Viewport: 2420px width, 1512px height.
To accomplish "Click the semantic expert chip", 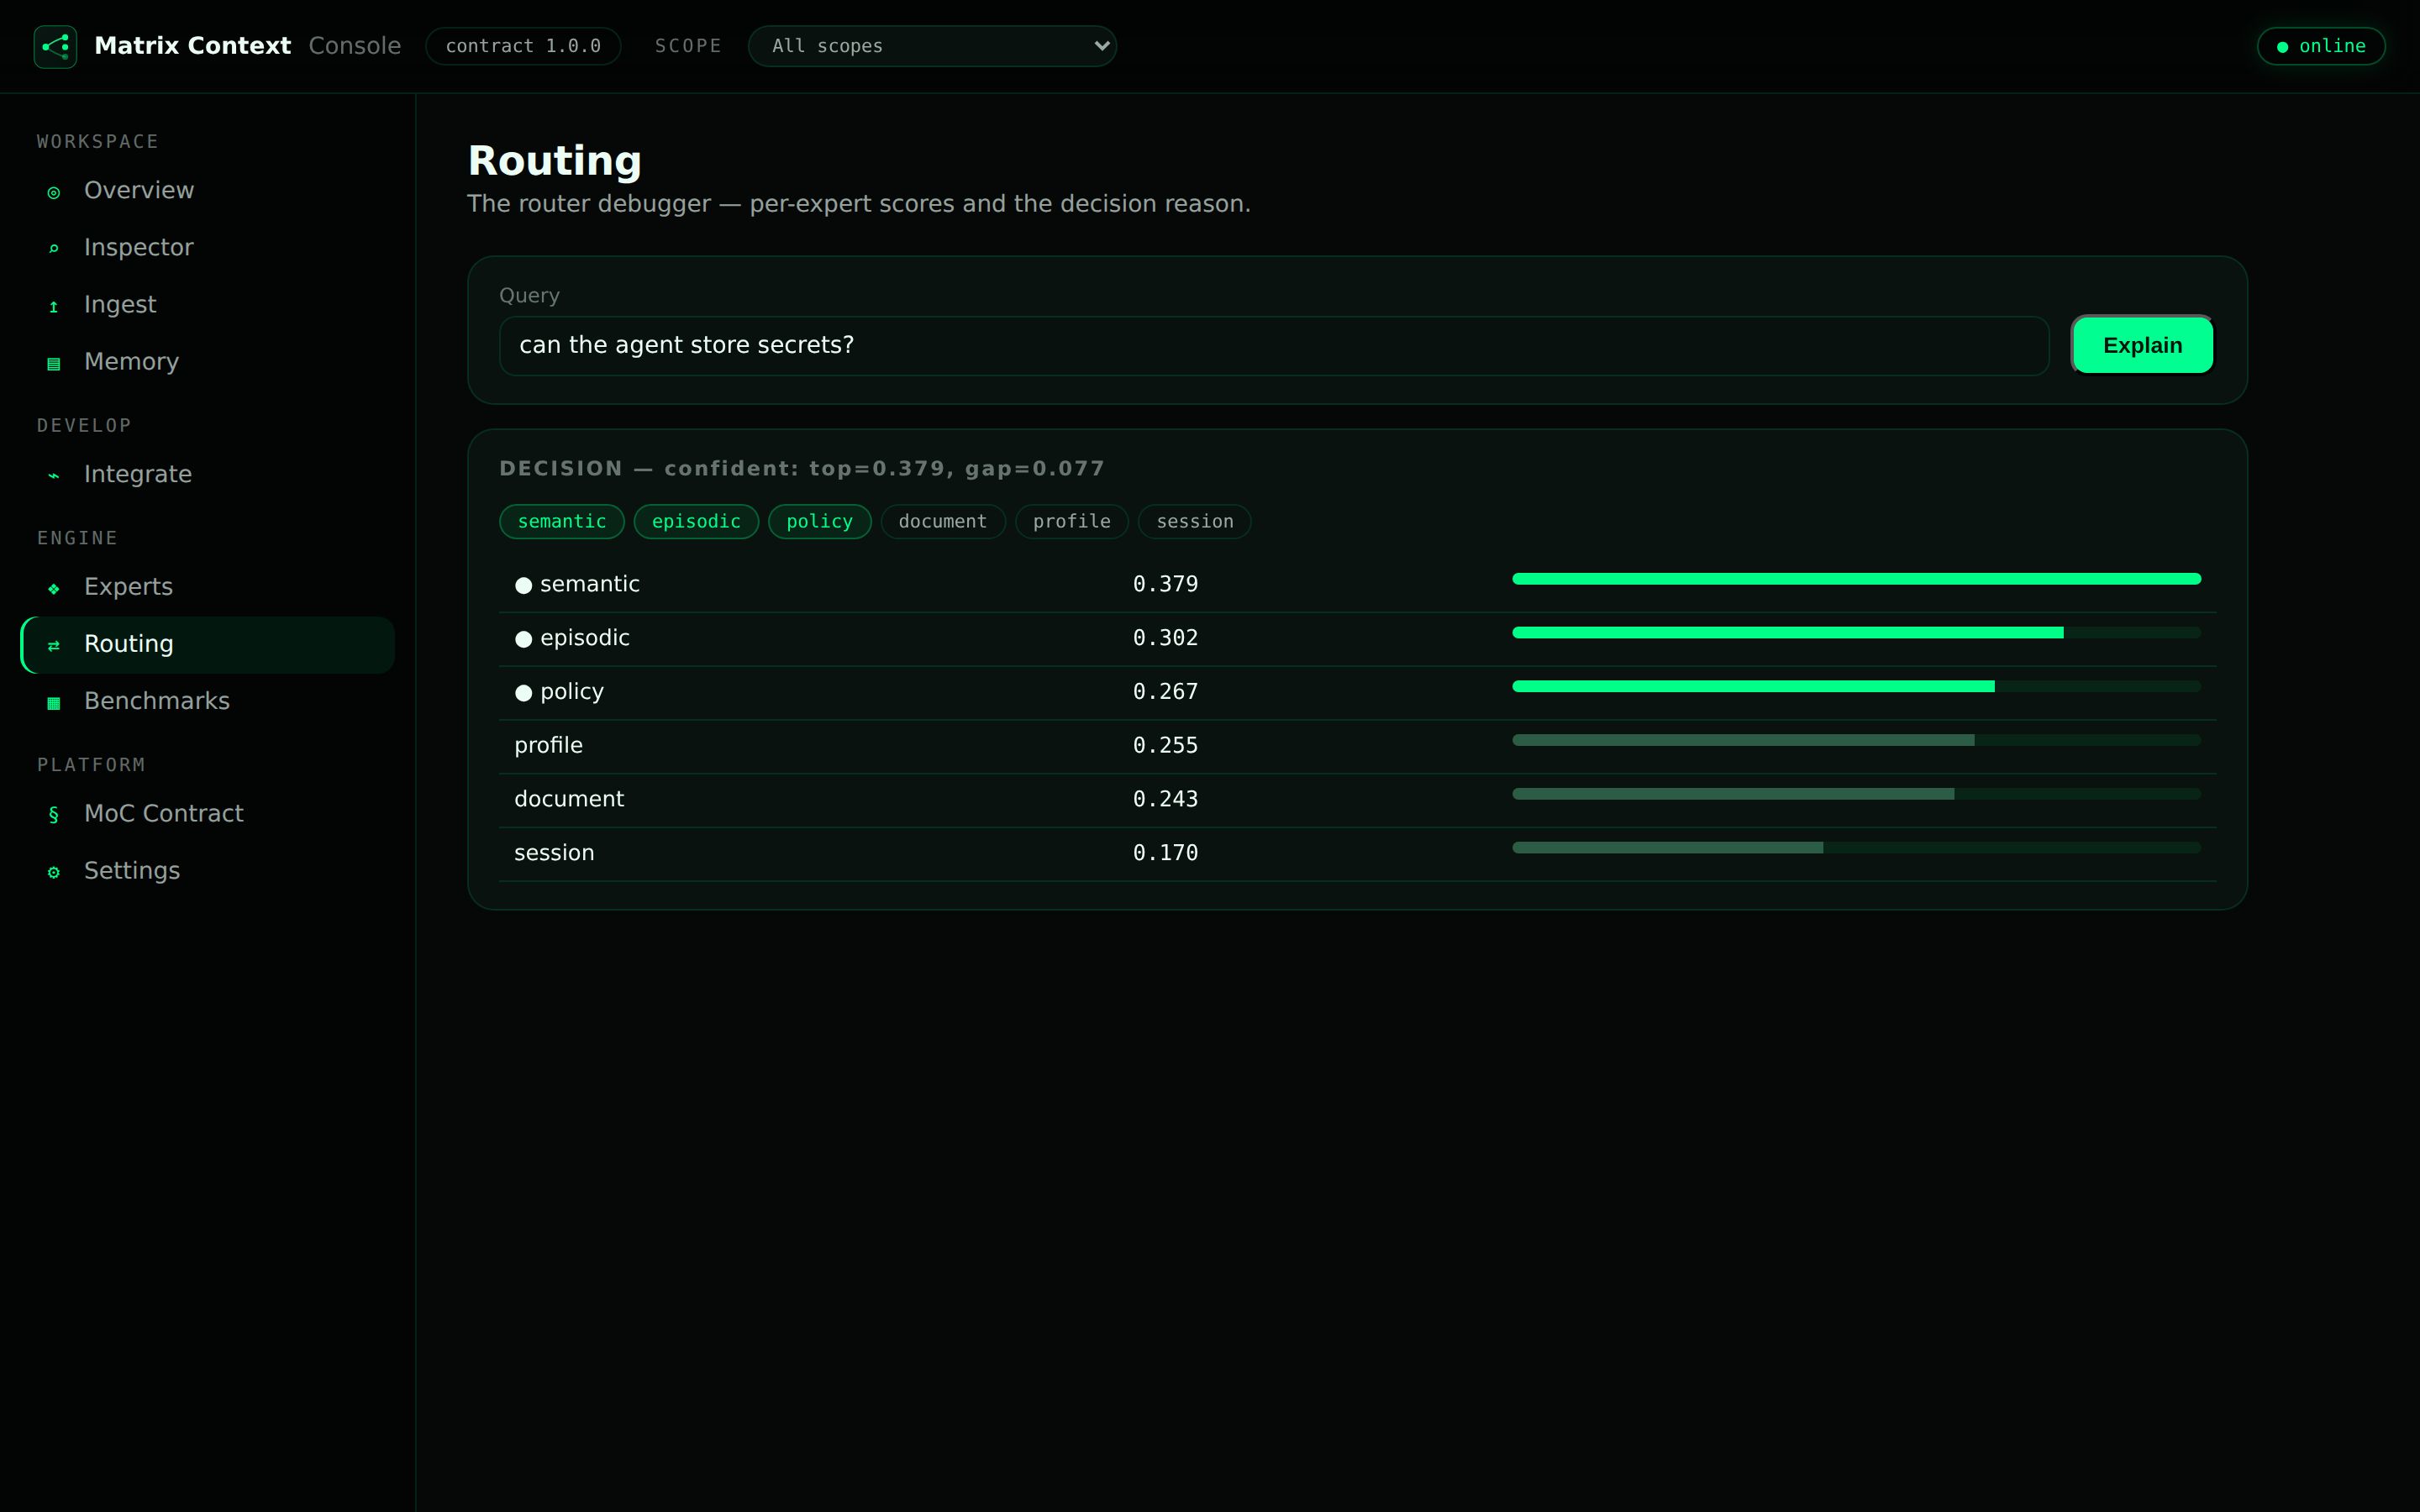I will (x=562, y=522).
